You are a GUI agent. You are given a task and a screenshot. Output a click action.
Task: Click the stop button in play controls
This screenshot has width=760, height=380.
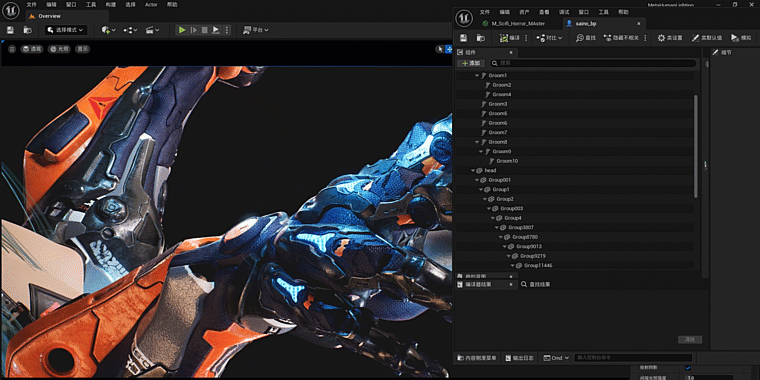pyautogui.click(x=205, y=30)
